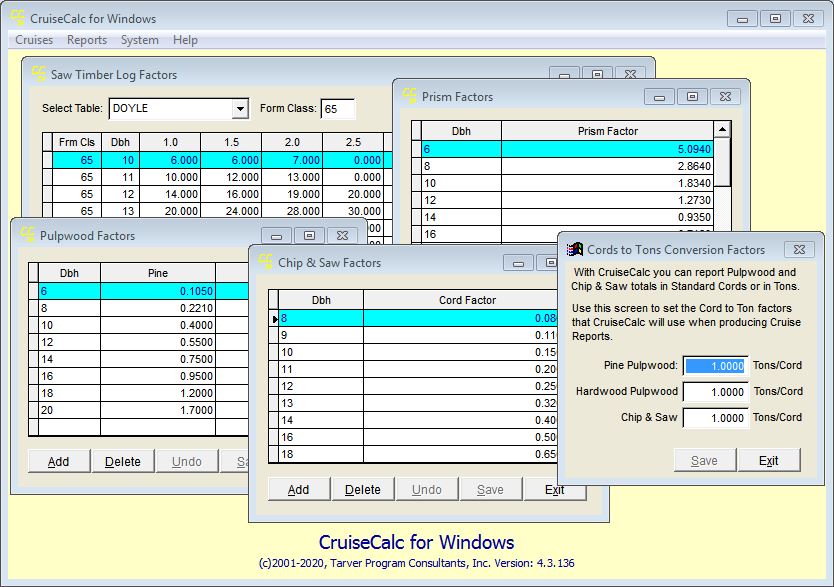Click Save in the Chip & Saw Factors window
This screenshot has height=587, width=834.
[x=490, y=489]
